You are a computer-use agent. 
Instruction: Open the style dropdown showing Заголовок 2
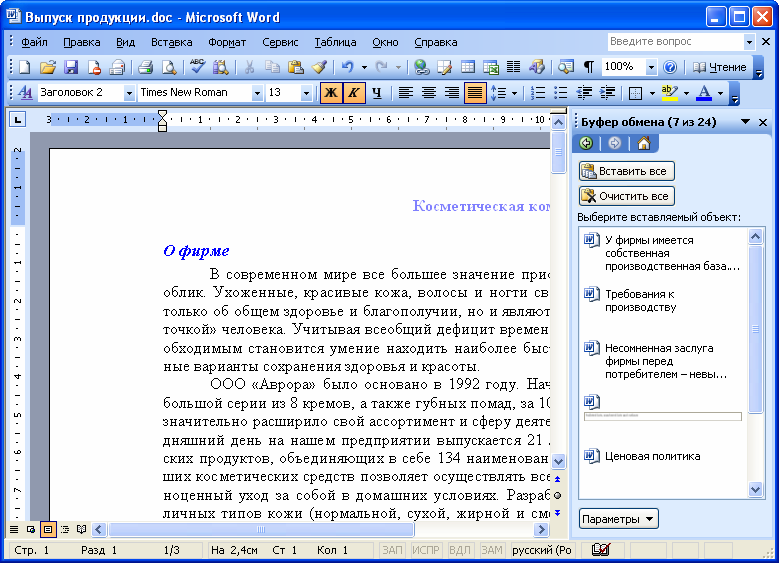tap(129, 93)
